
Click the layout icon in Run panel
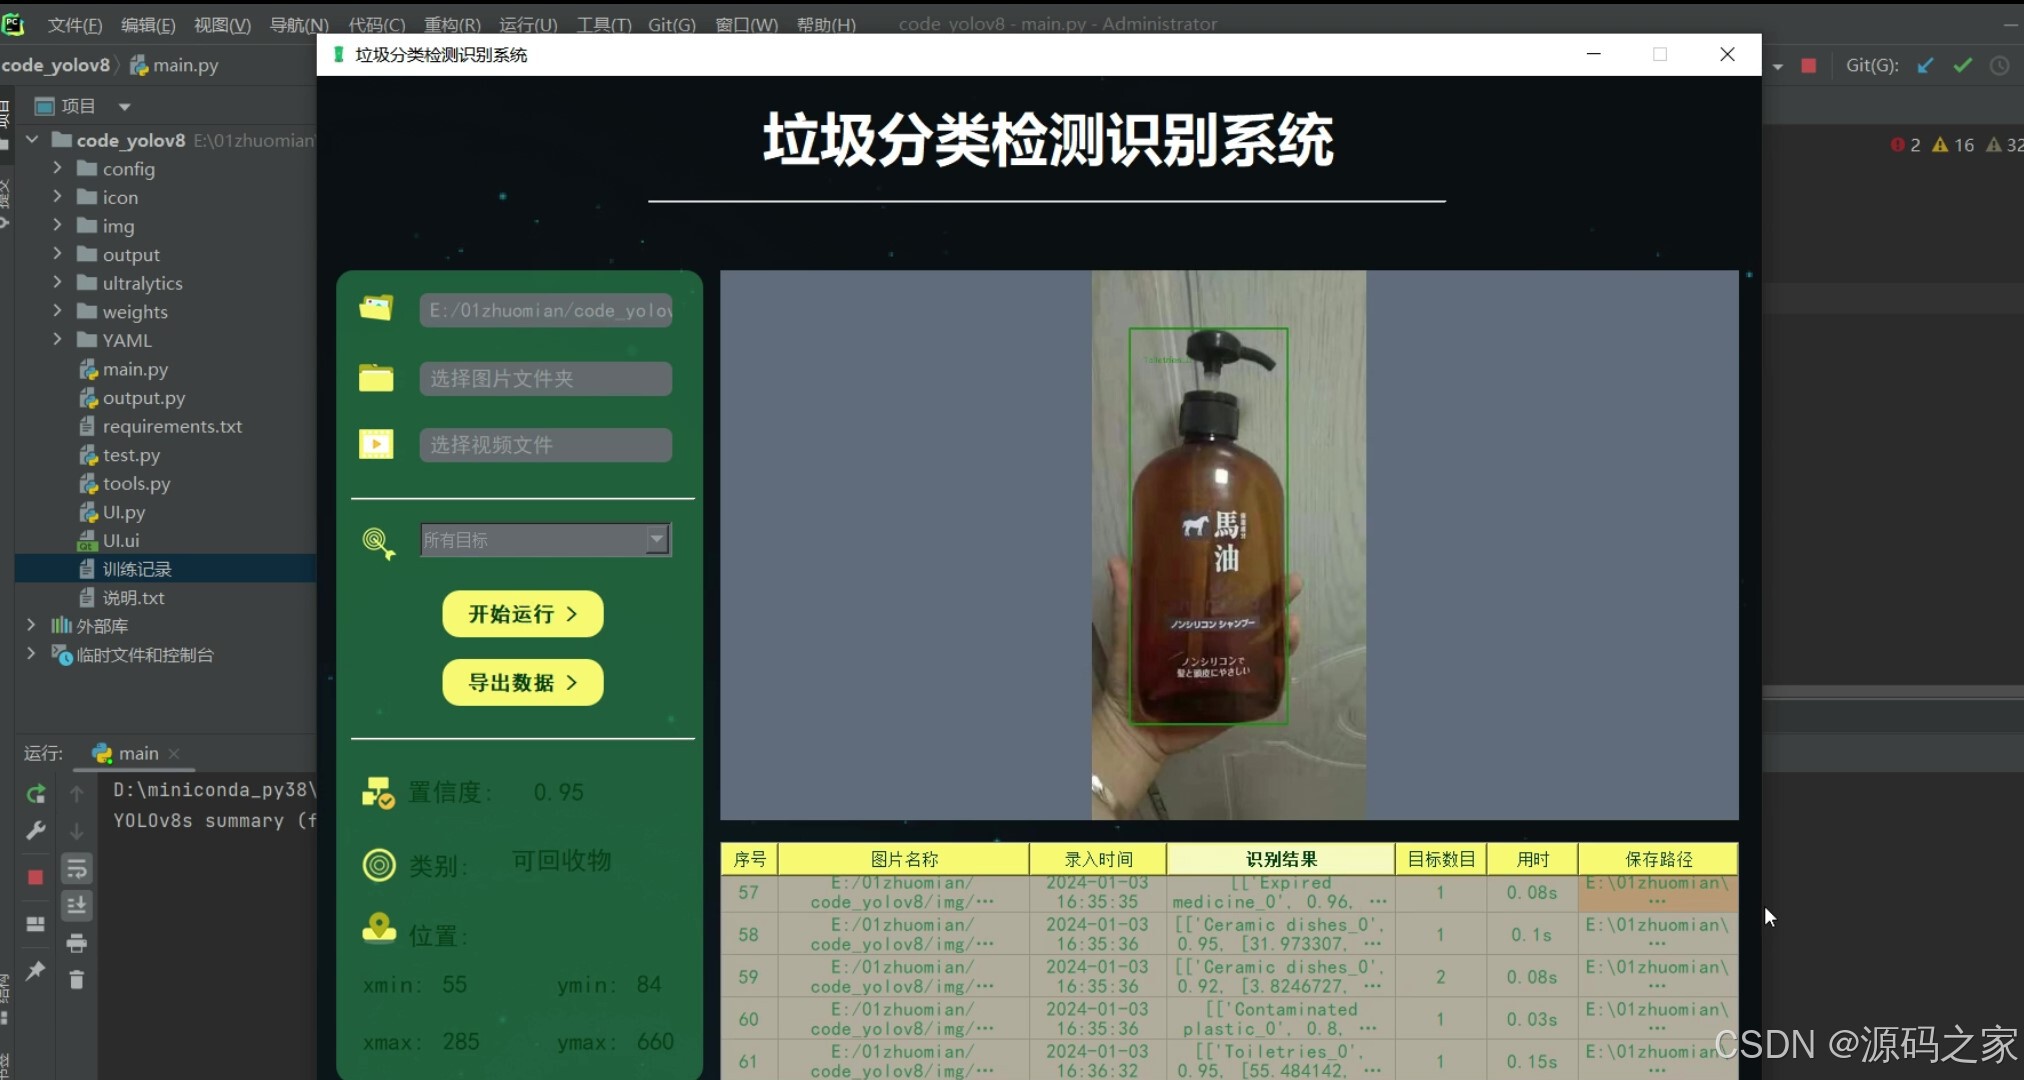point(35,923)
